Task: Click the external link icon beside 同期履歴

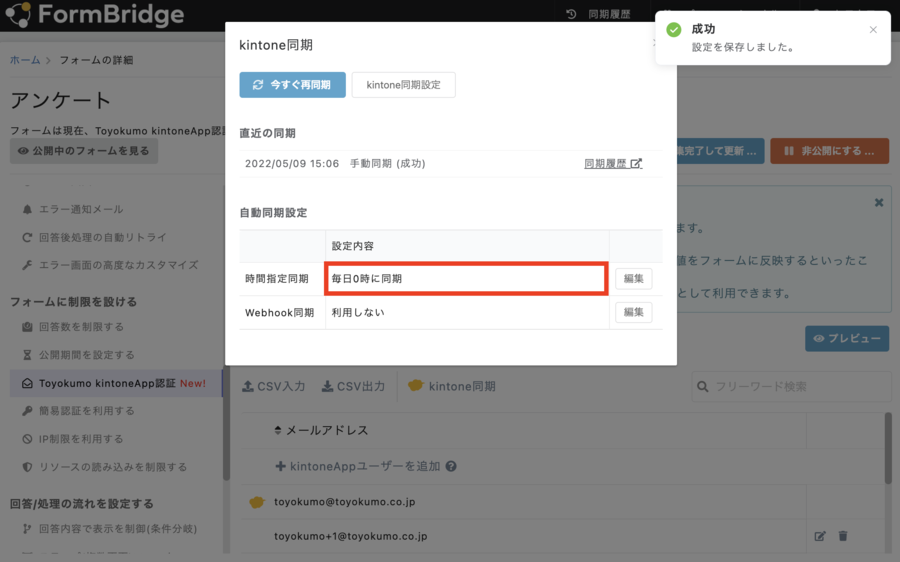Action: pyautogui.click(x=636, y=164)
